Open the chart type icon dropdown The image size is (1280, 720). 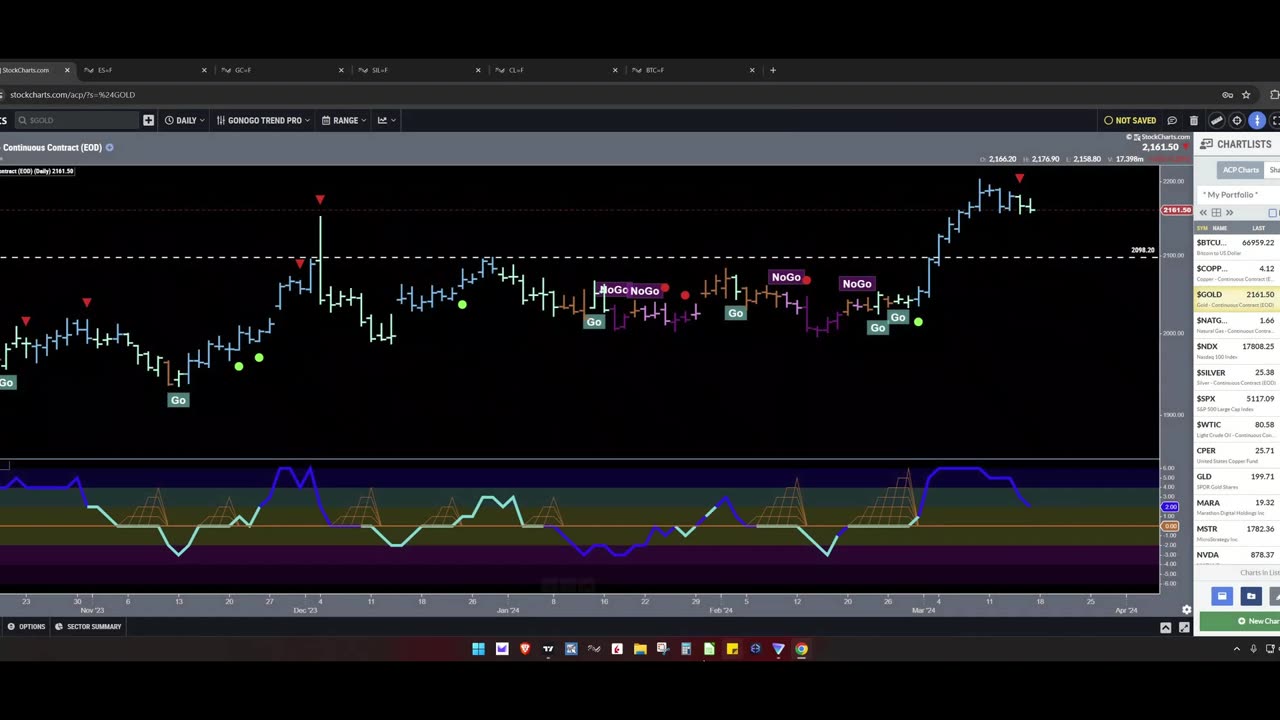pyautogui.click(x=386, y=120)
